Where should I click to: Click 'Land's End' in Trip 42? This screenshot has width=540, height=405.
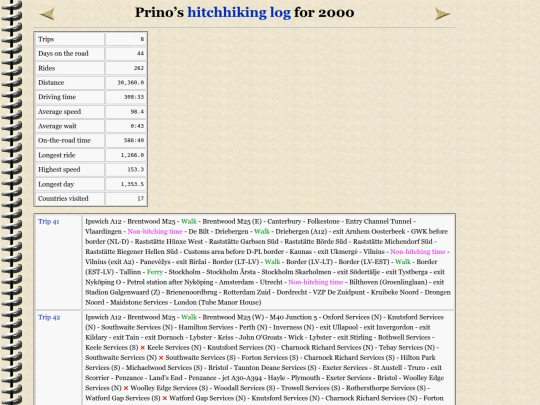coord(163,378)
